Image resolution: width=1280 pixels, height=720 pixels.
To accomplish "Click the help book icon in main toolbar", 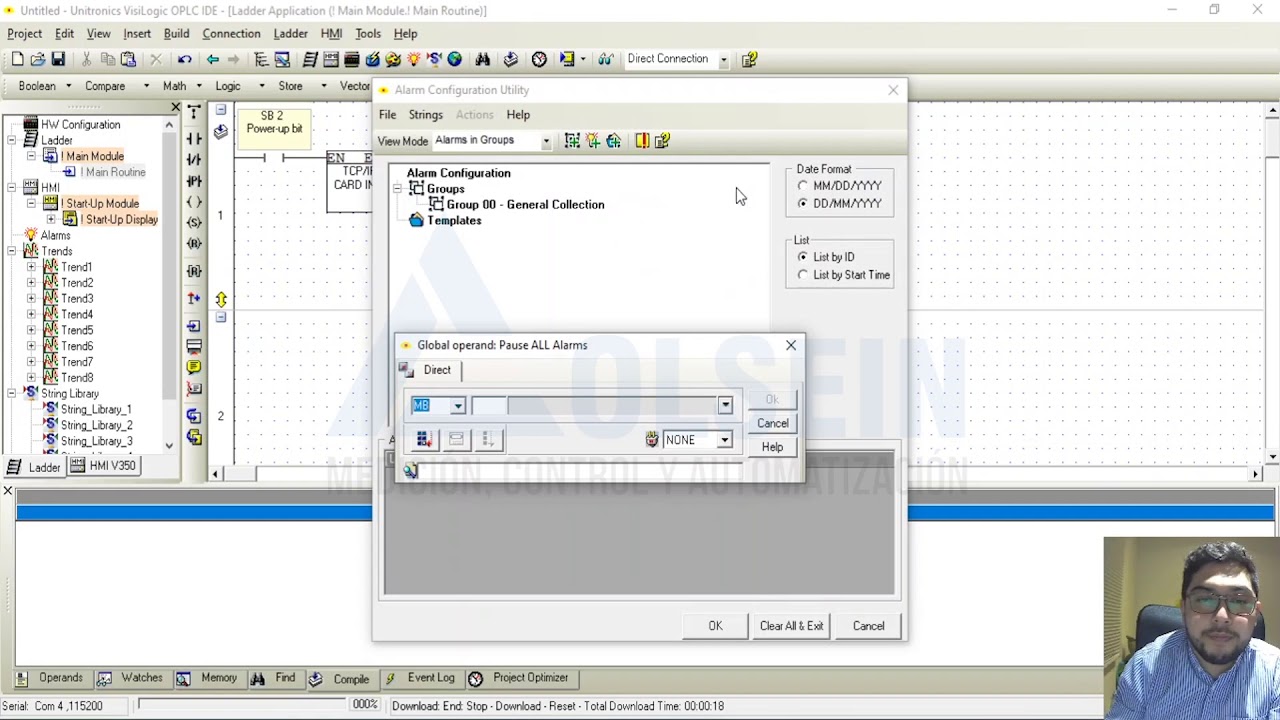I will click(x=749, y=60).
